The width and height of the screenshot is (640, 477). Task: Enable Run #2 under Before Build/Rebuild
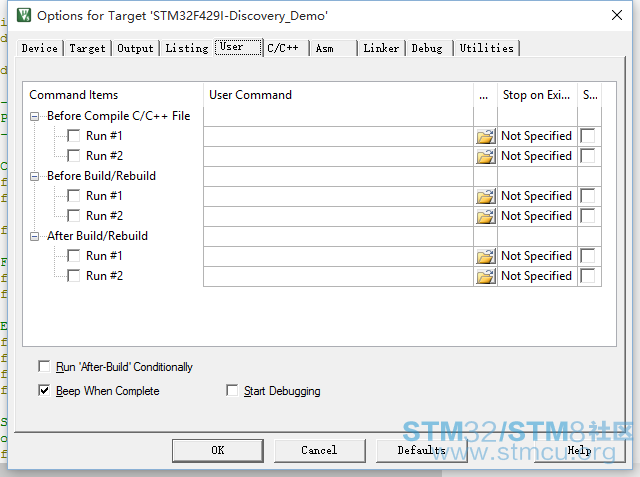click(x=74, y=216)
